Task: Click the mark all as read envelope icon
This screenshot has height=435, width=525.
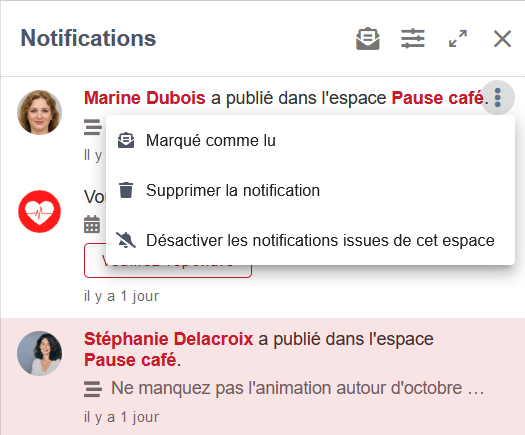Action: [368, 39]
